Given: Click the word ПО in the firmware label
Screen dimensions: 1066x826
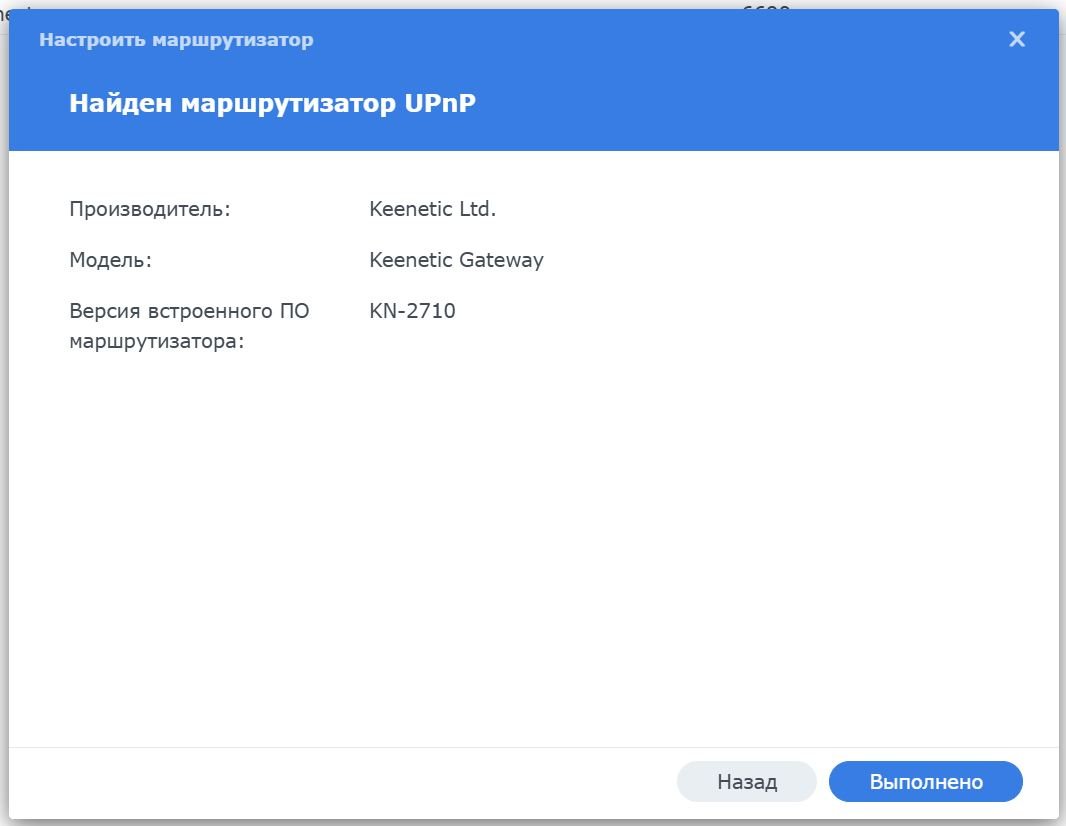Looking at the screenshot, I should pos(293,311).
